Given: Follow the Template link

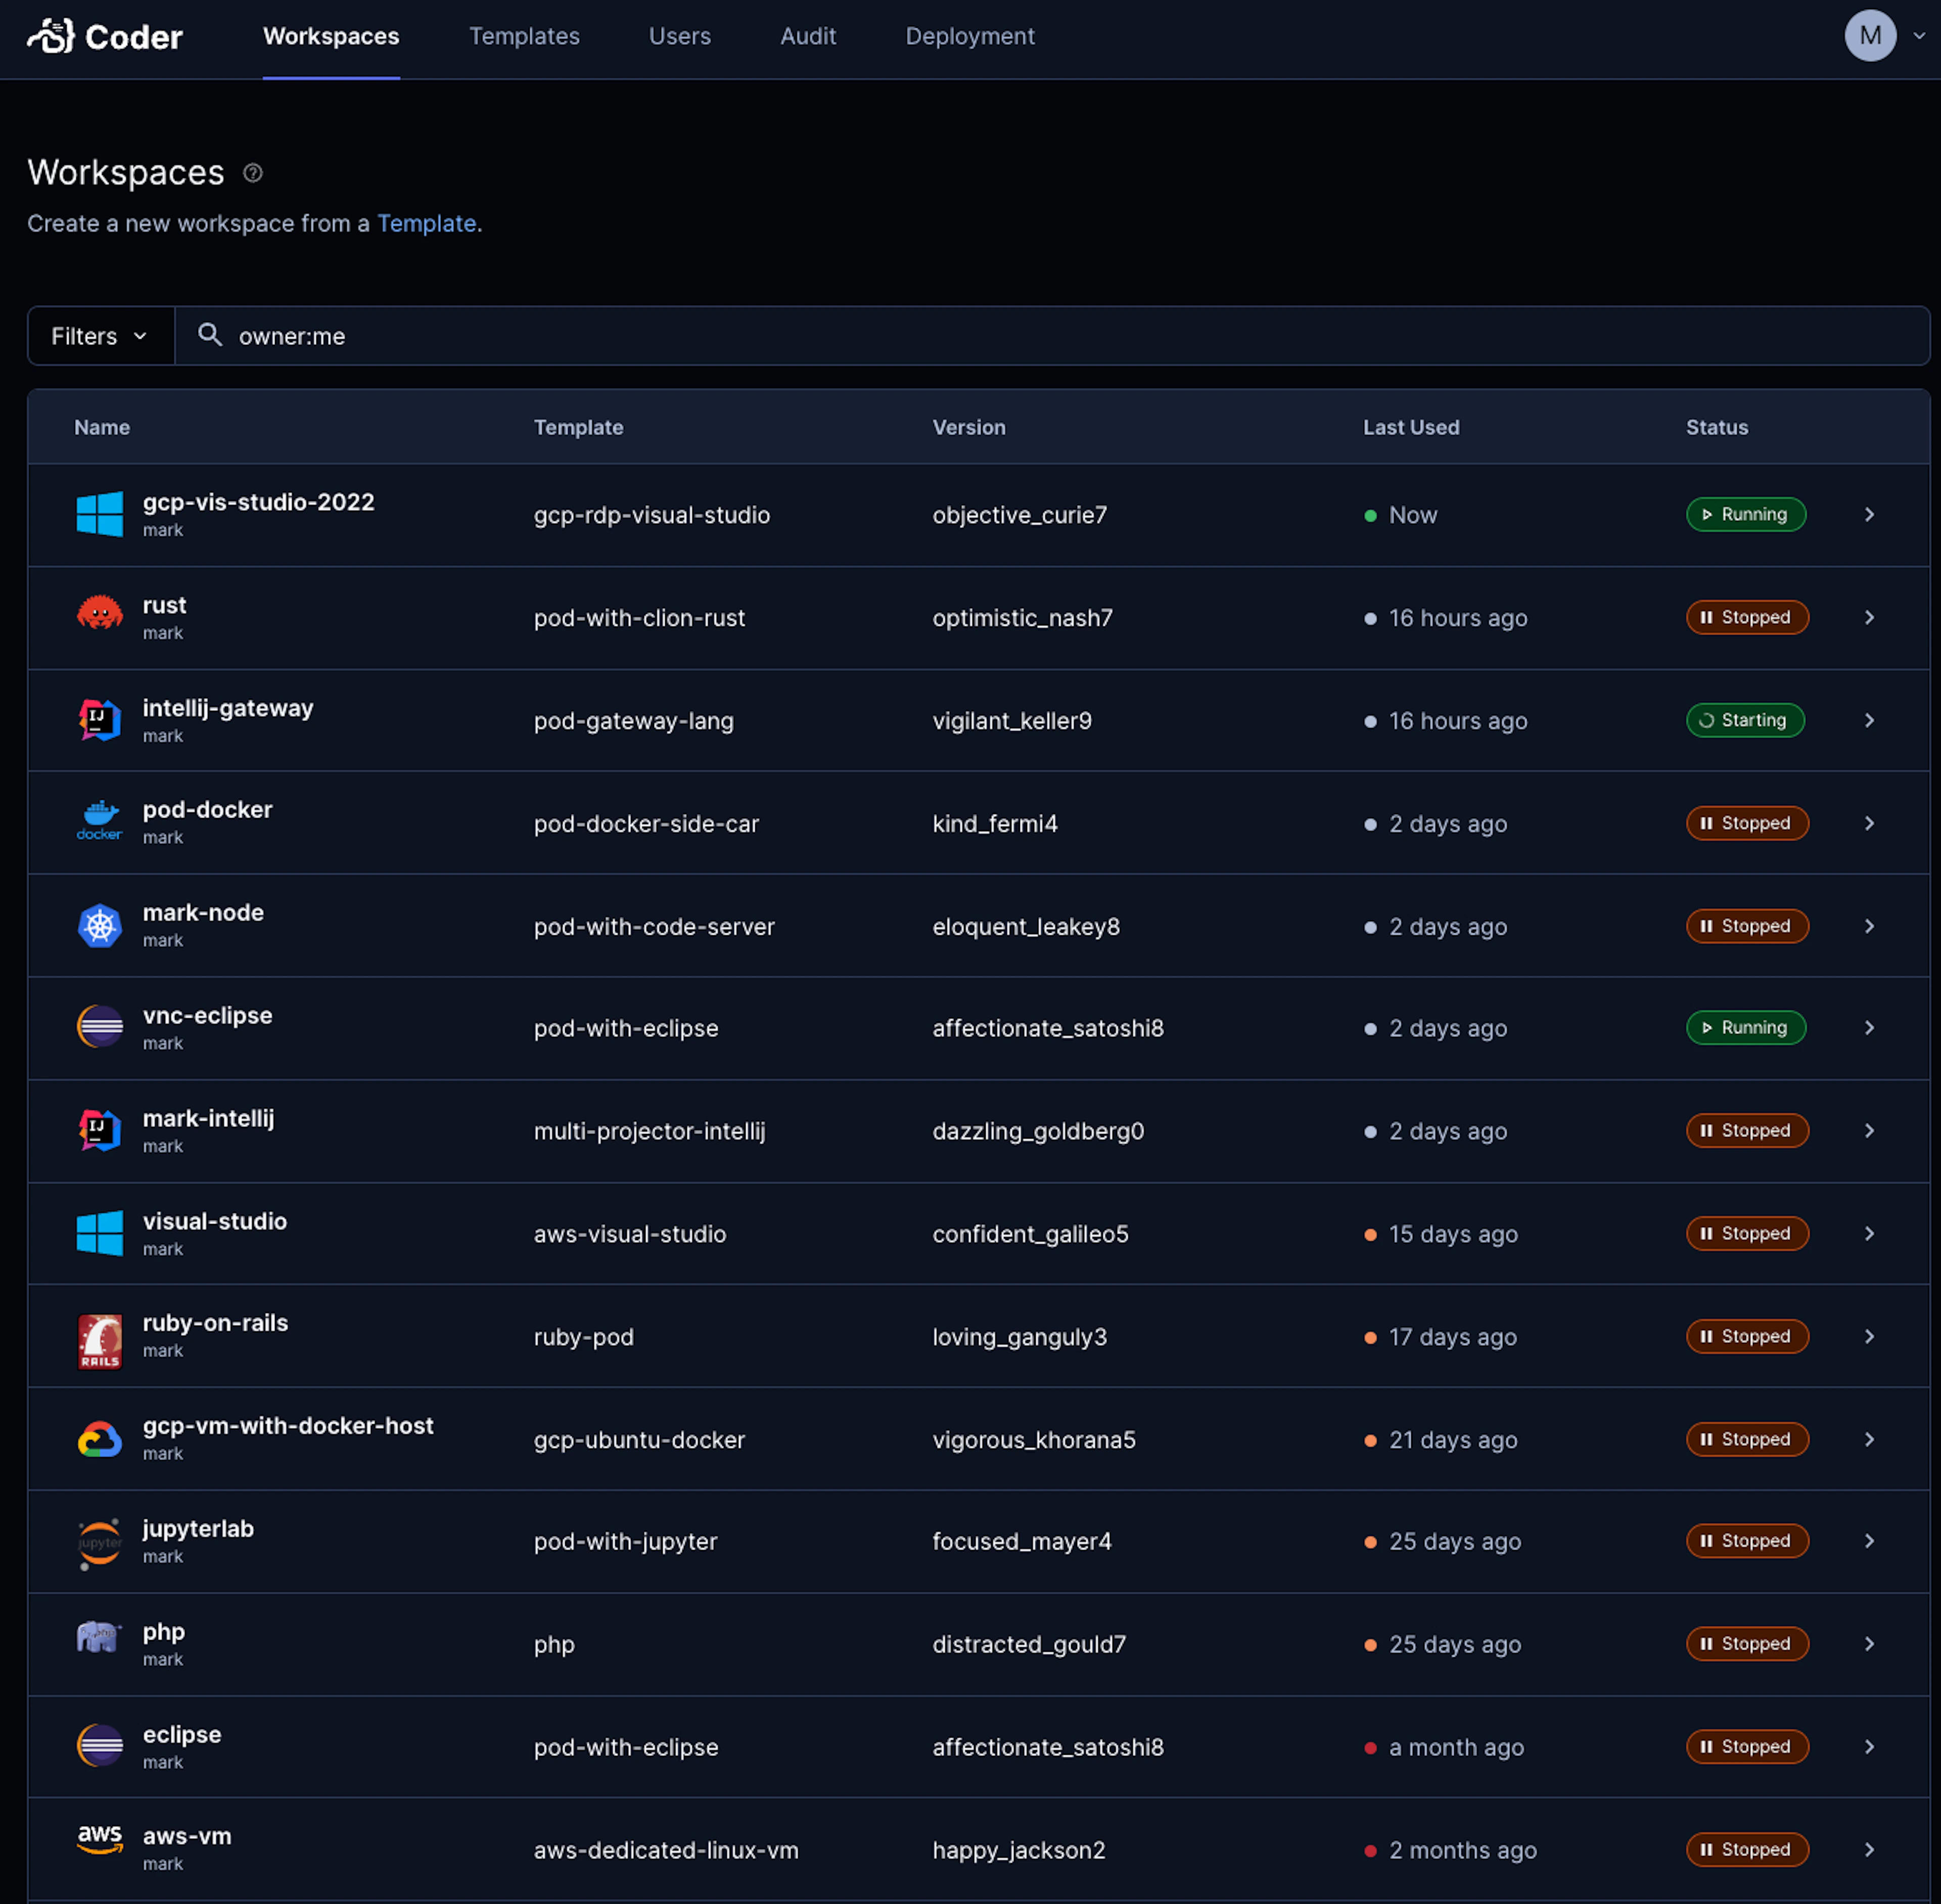Looking at the screenshot, I should click(x=426, y=223).
